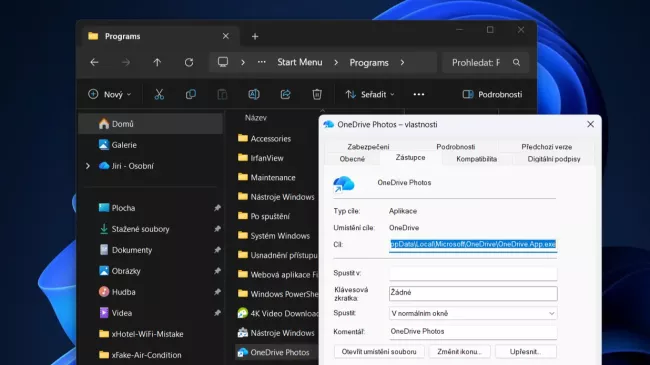Open the See more toolbar options

[x=419, y=95]
